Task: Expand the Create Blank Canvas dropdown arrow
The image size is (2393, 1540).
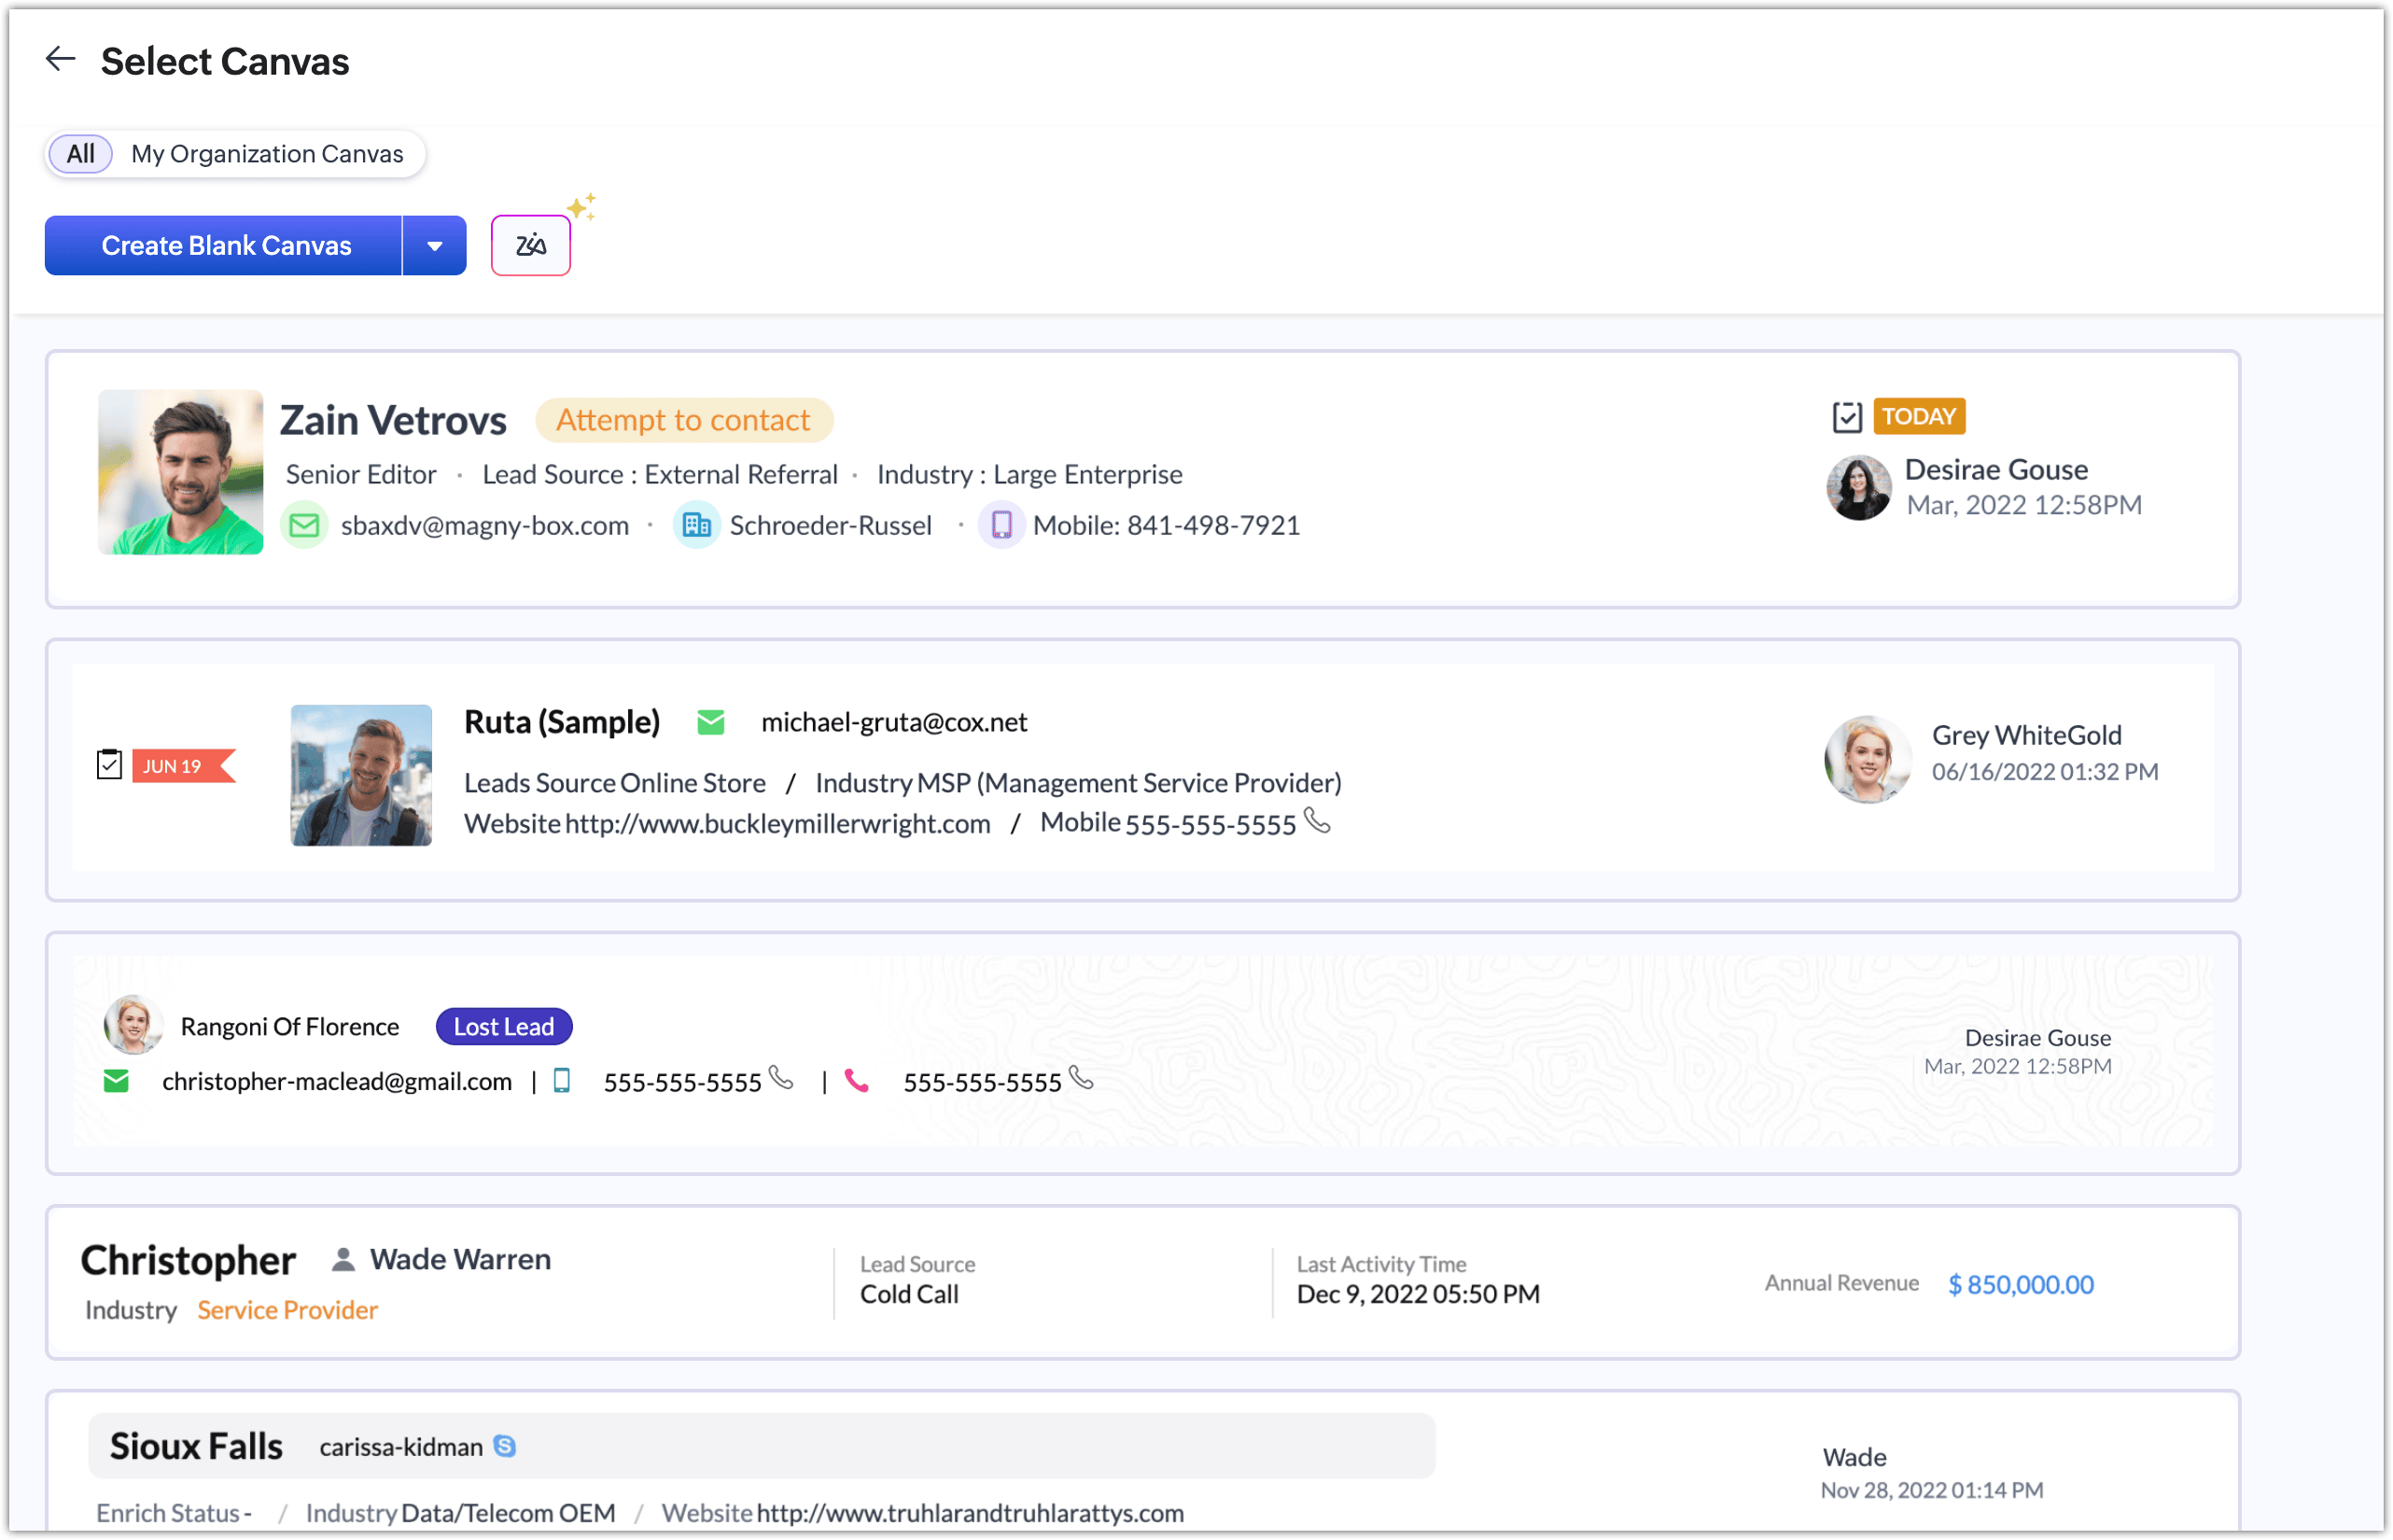Action: coord(434,246)
